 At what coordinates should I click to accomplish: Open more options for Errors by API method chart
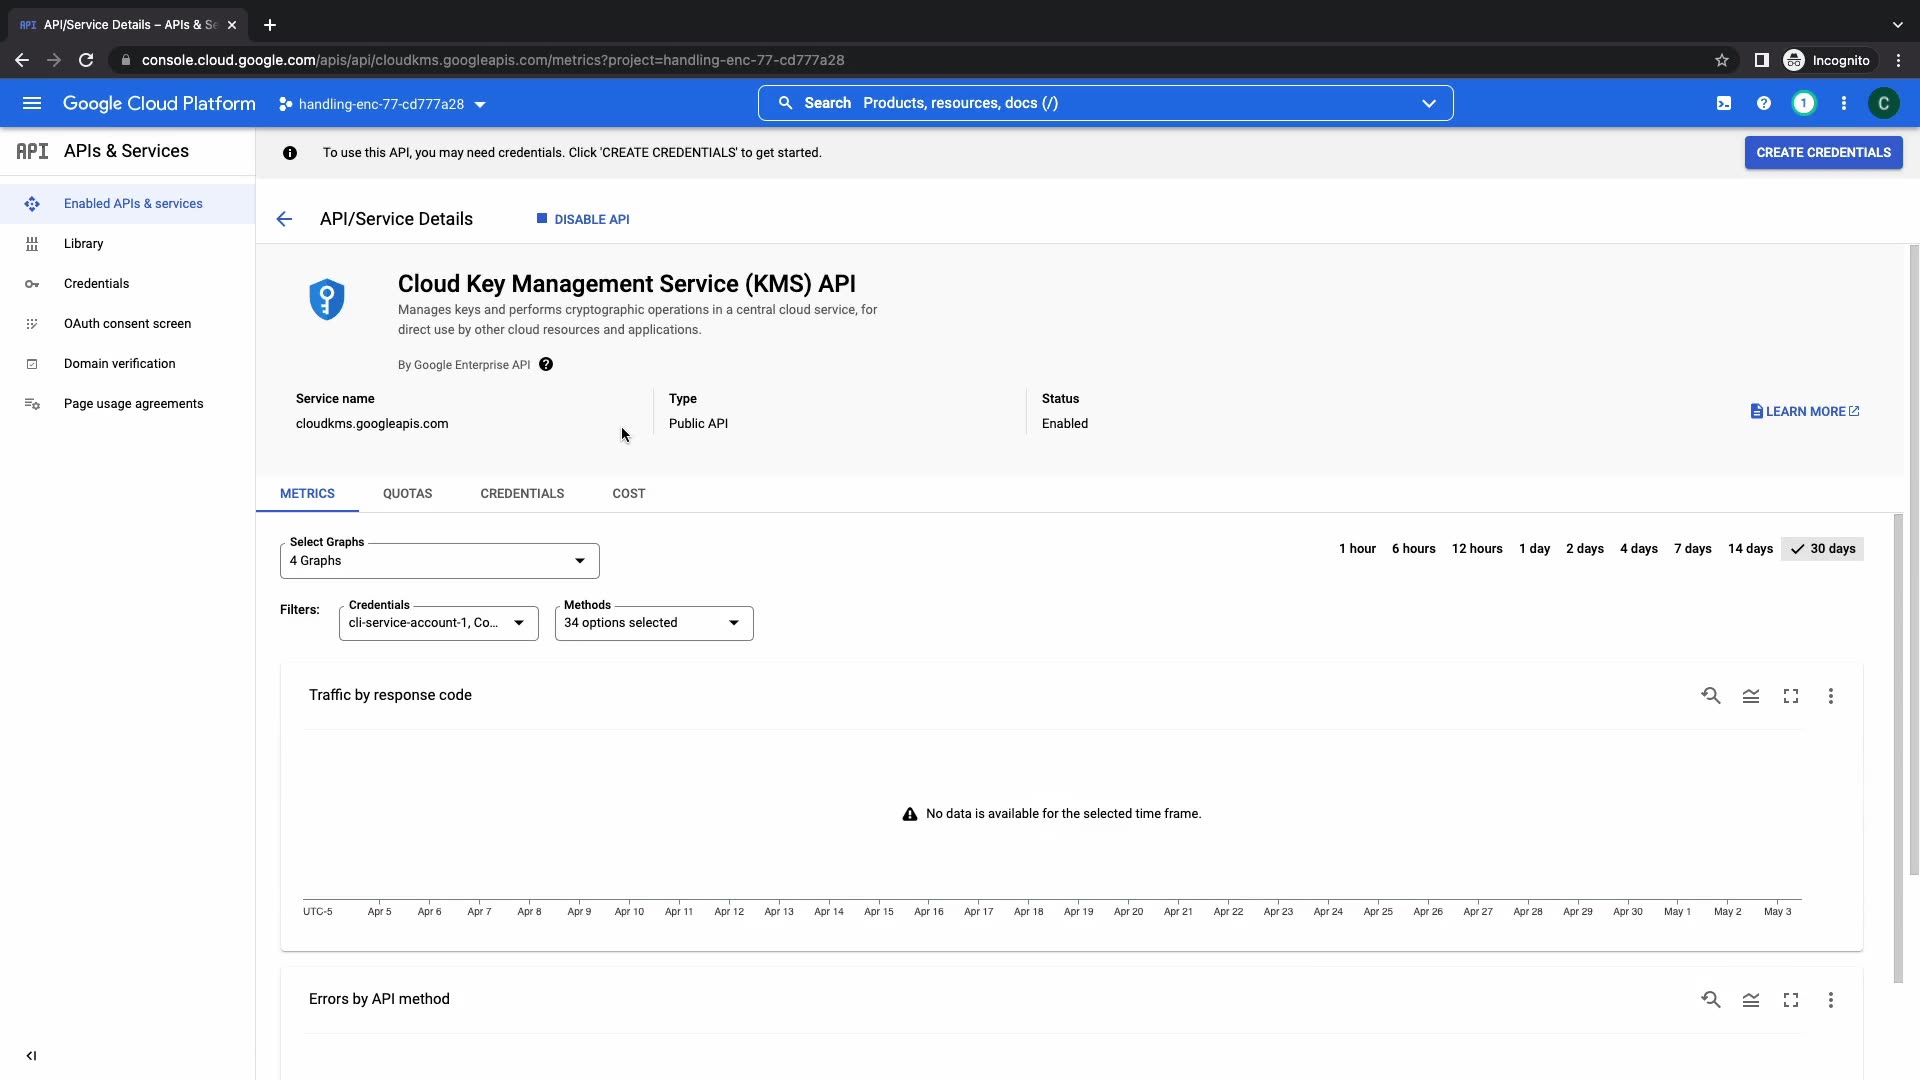(x=1831, y=1000)
